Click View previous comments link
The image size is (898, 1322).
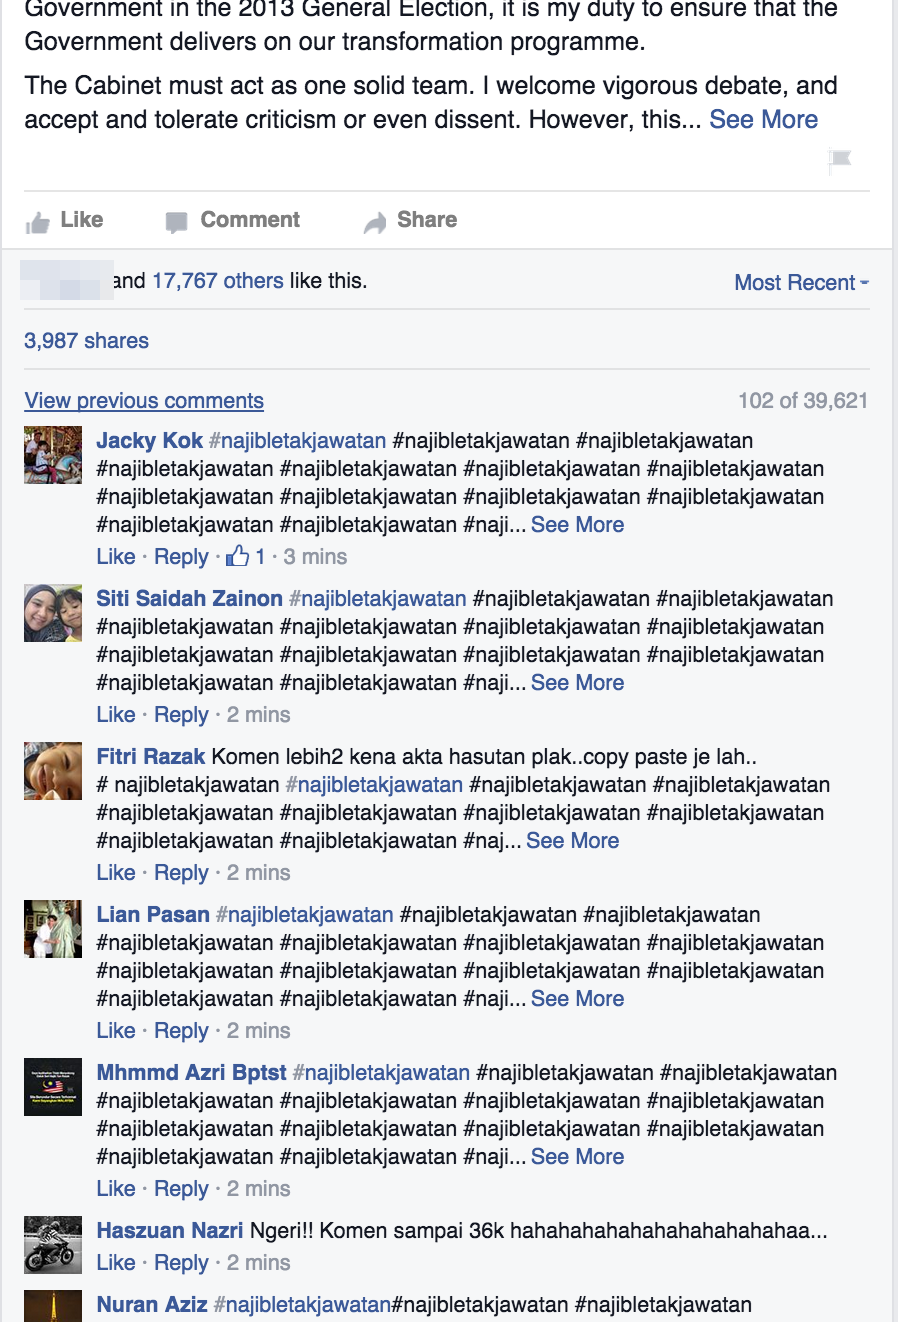(x=144, y=400)
